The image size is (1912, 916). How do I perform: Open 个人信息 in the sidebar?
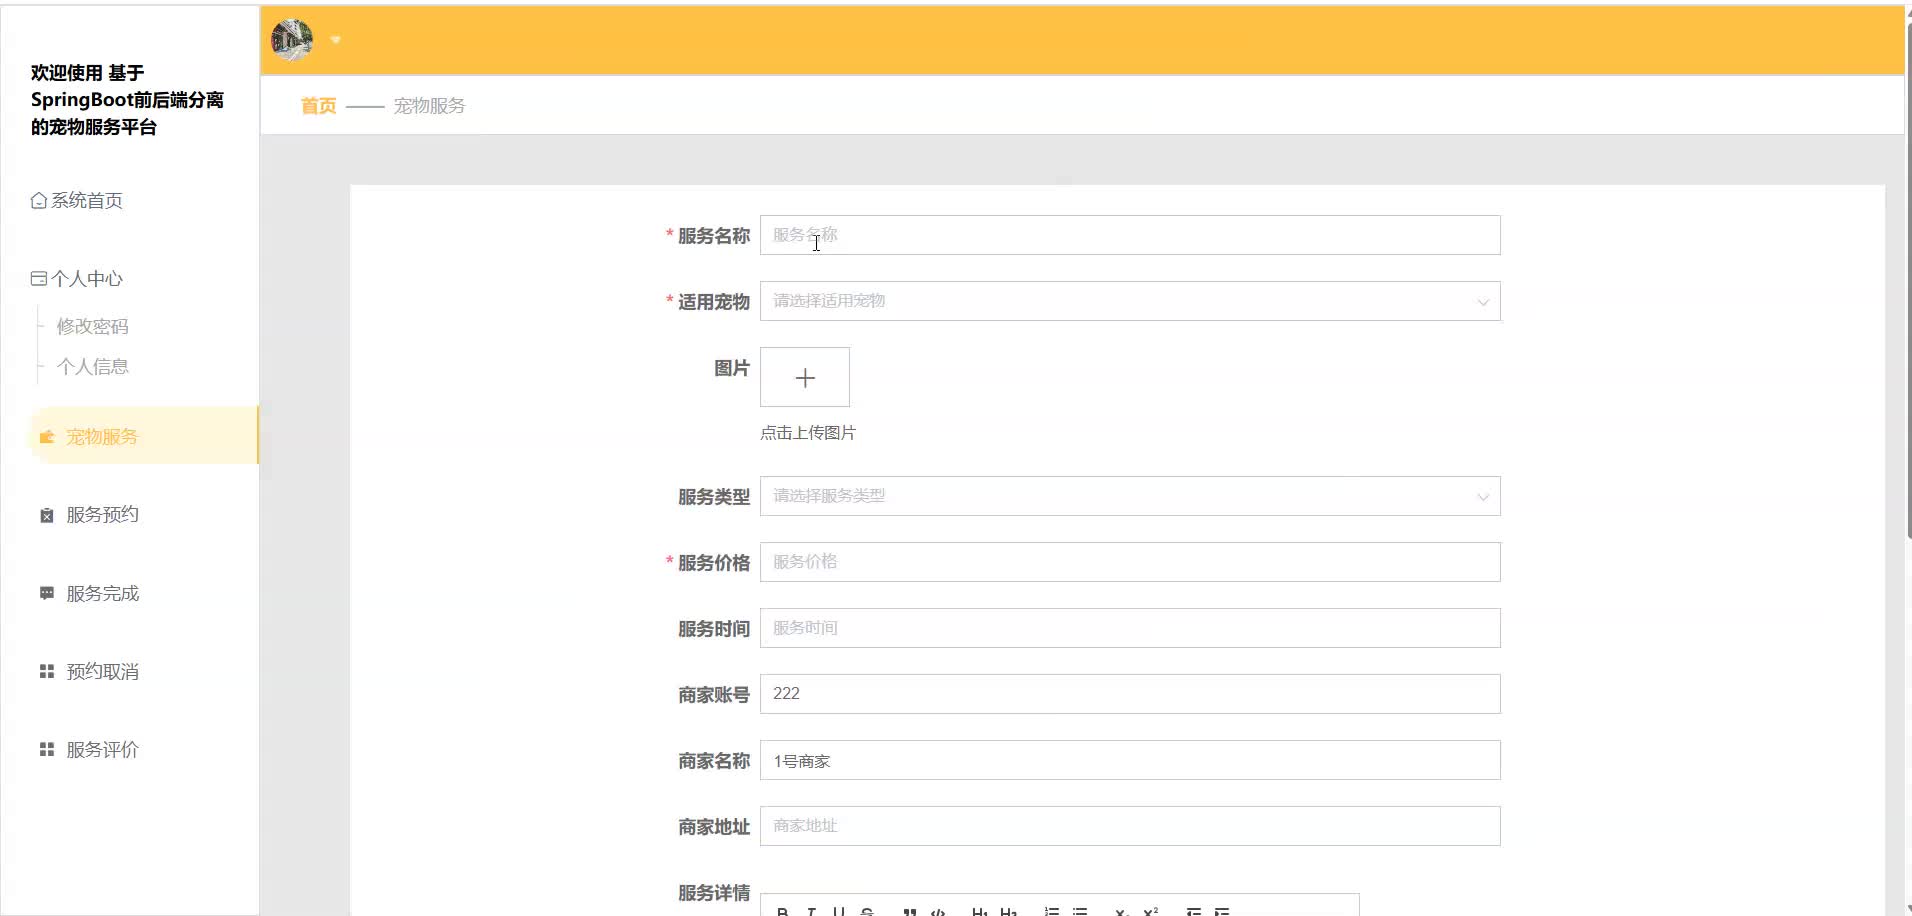tap(92, 366)
